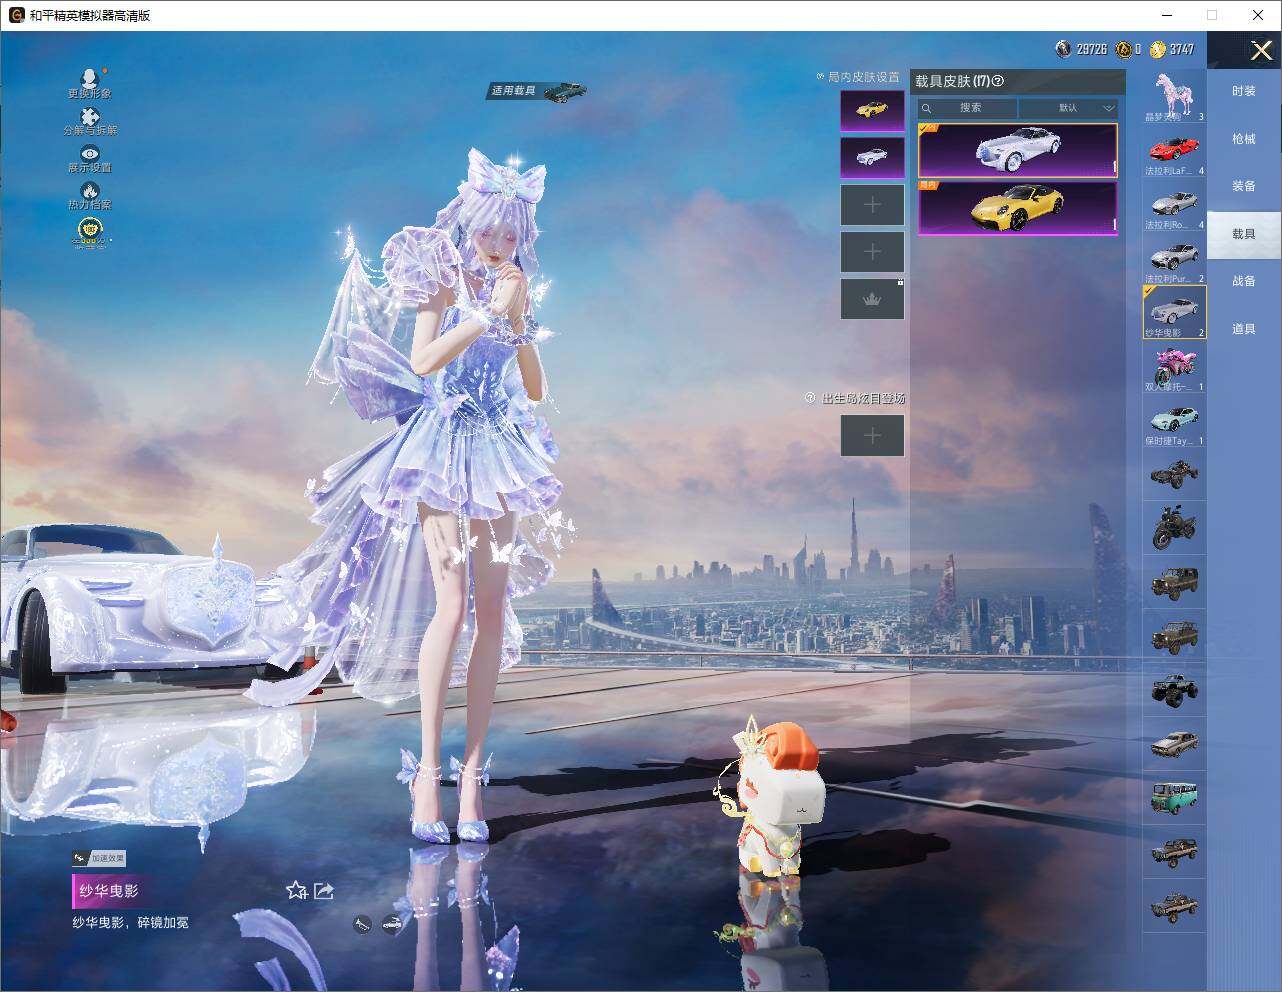The image size is (1282, 992).
Task: Select the yellow sports car skin card
Action: point(1017,208)
